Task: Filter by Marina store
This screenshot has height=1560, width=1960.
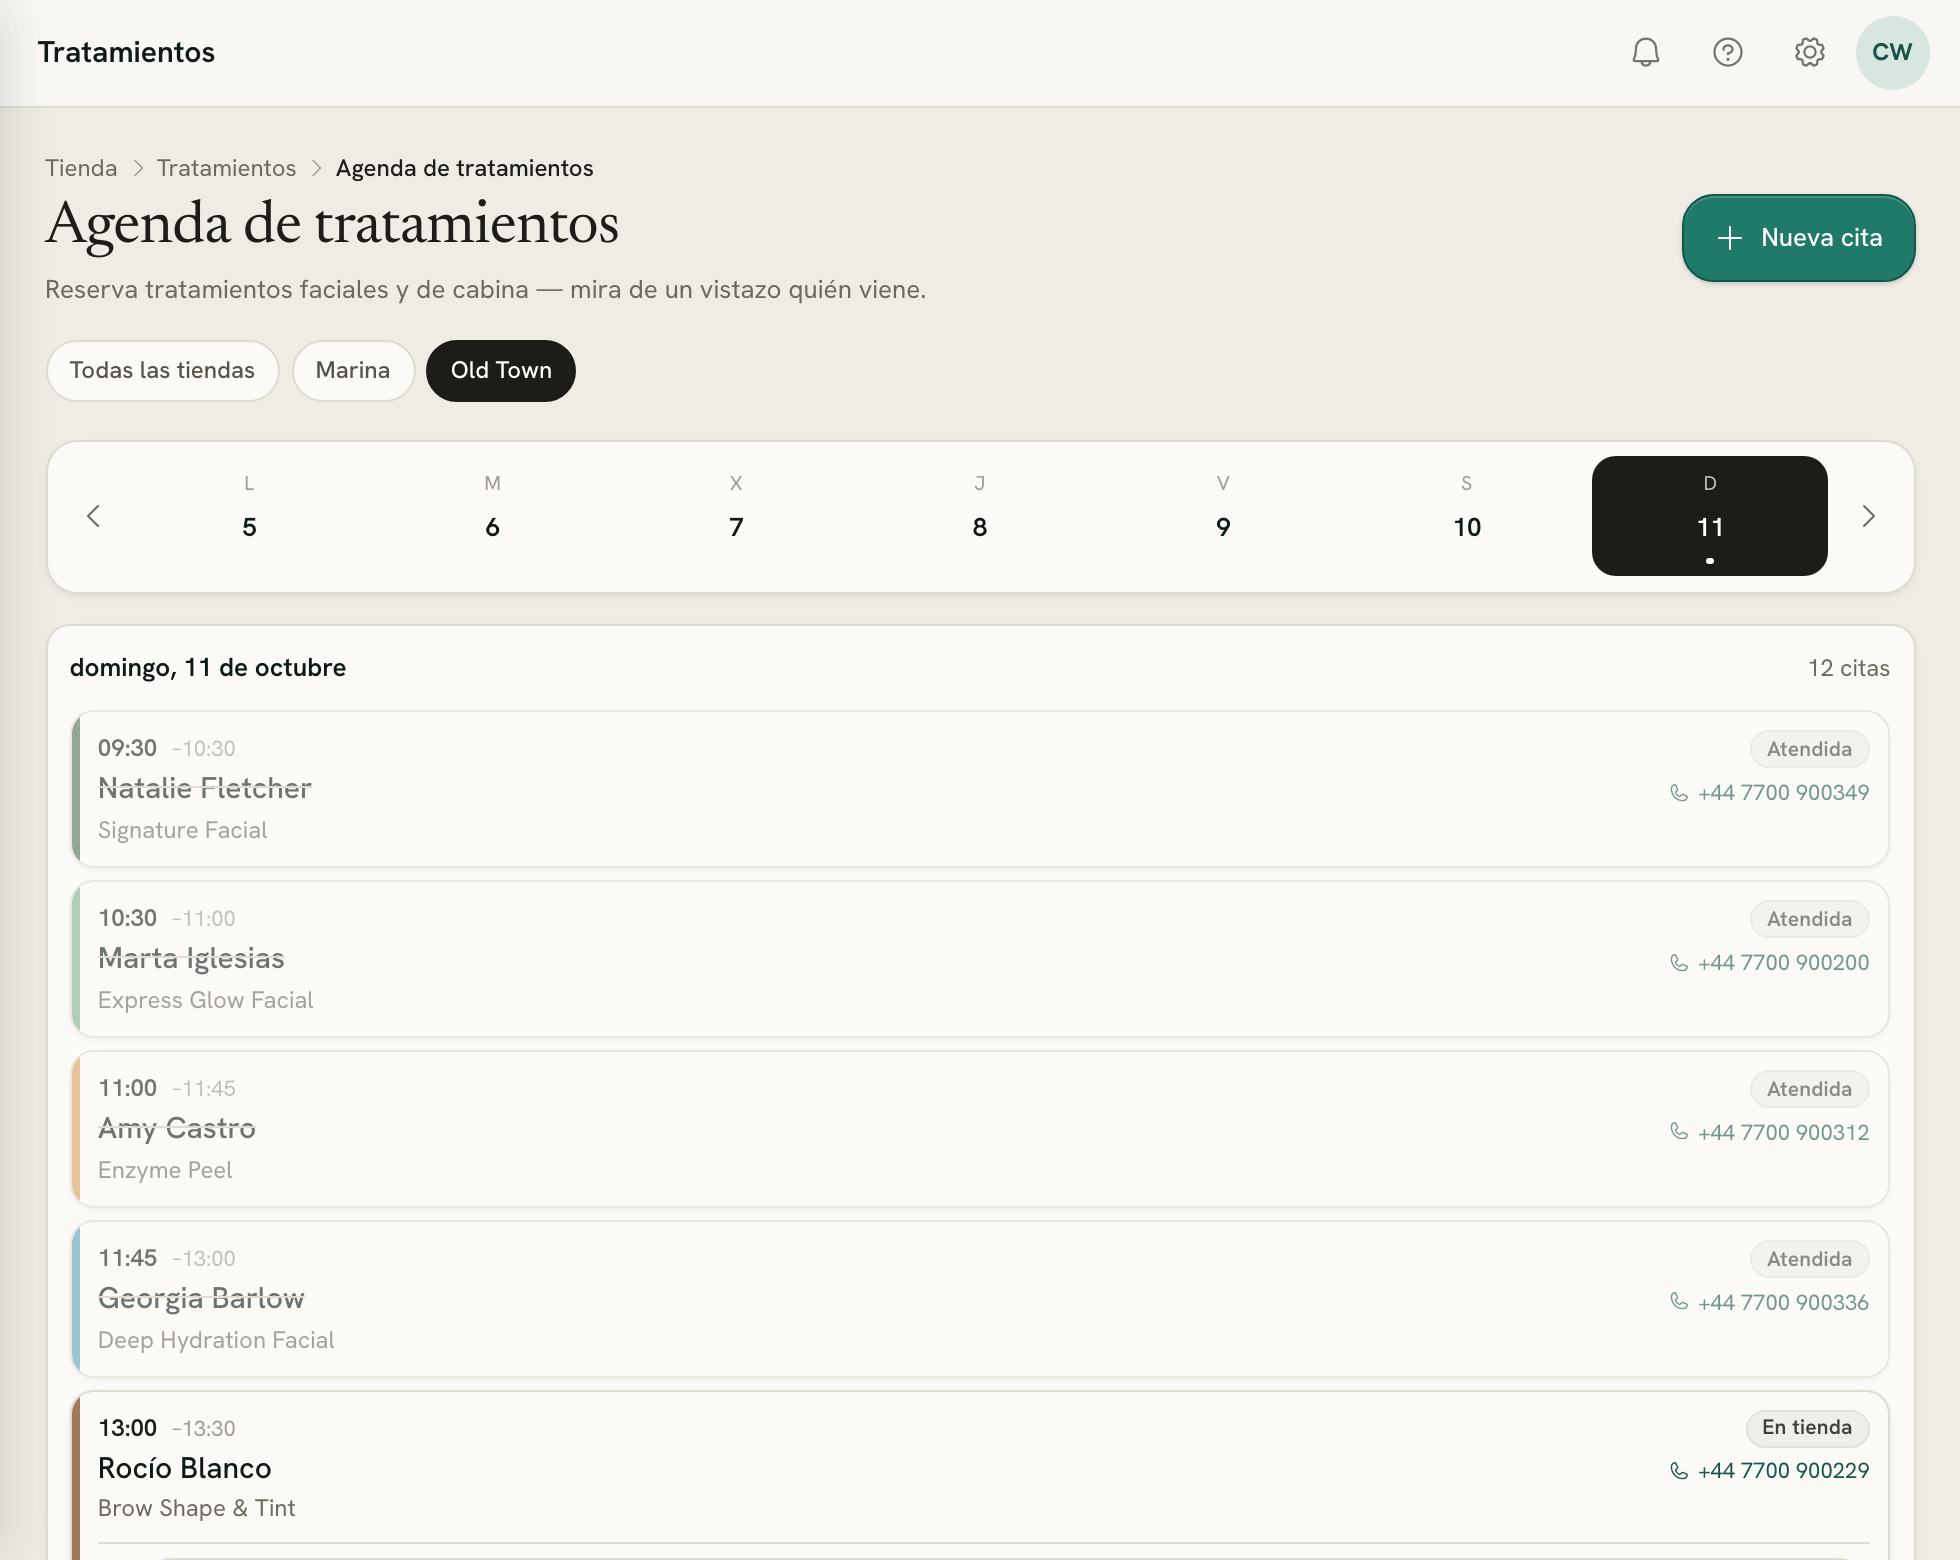Action: (353, 371)
